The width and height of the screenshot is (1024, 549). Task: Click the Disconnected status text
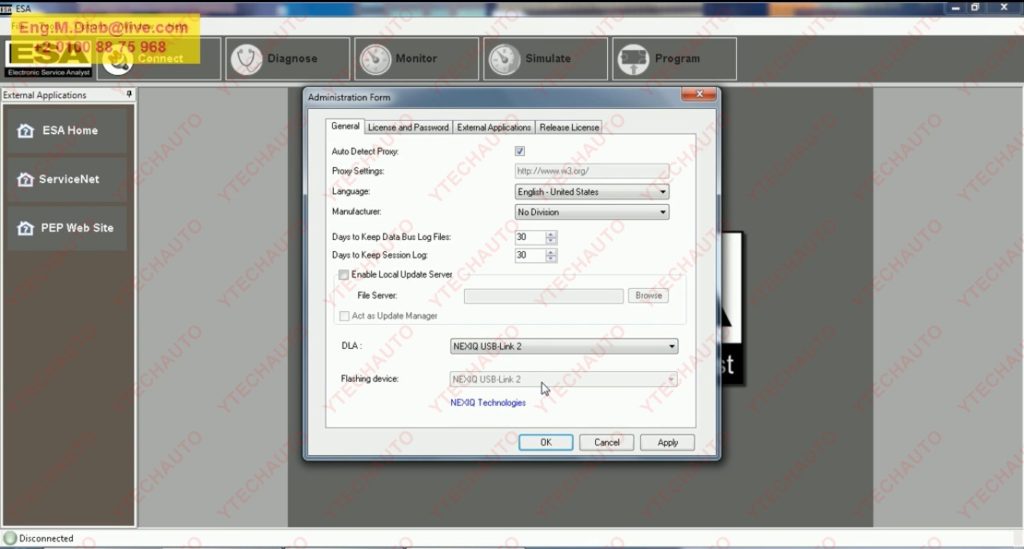coord(46,539)
